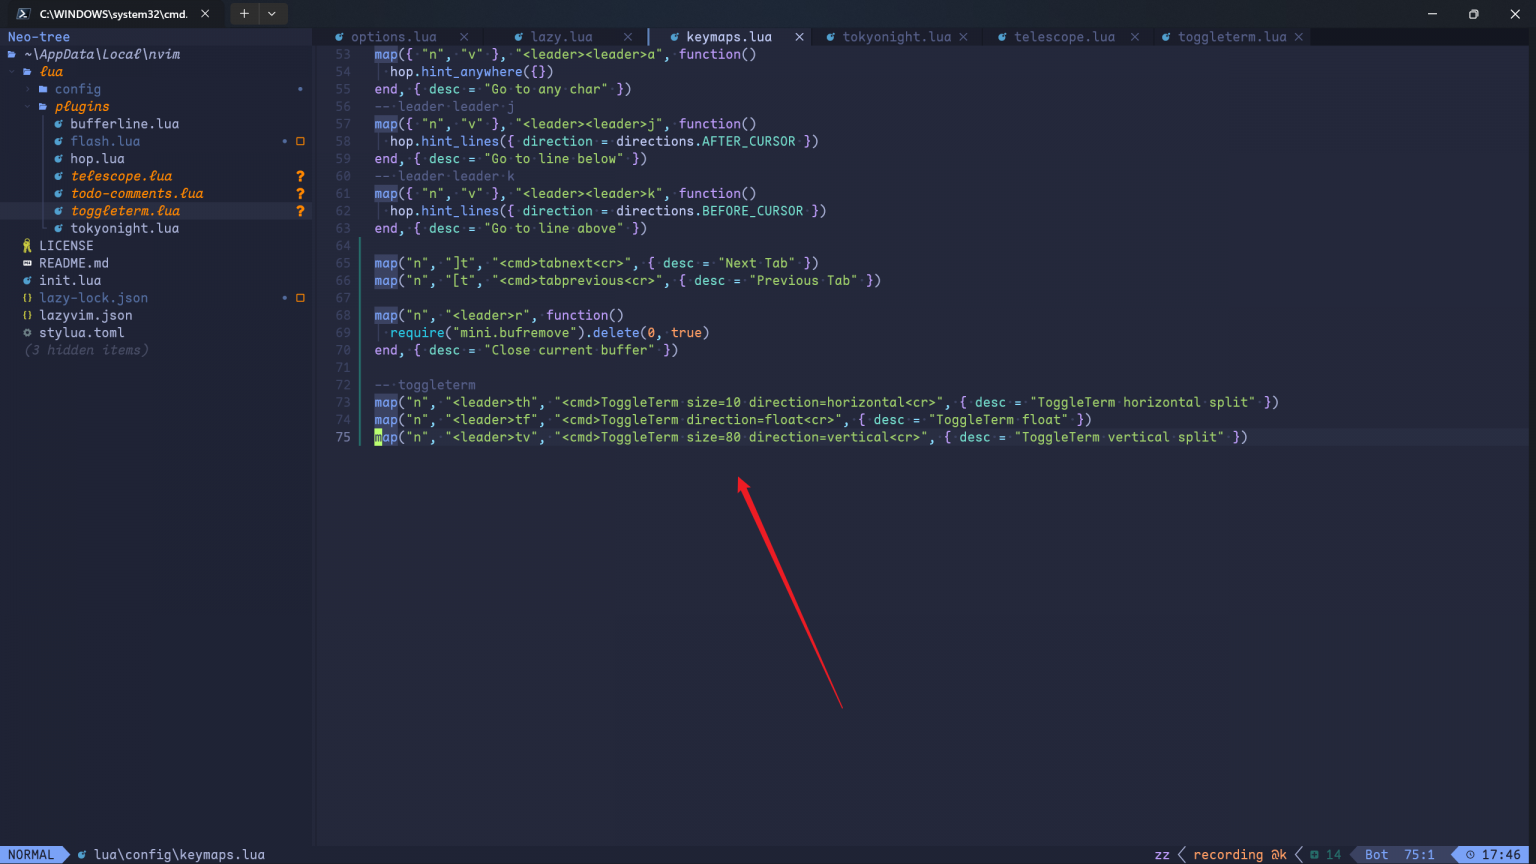Viewport: 1536px width, 864px height.
Task: Switch to the toggleterm.lua buffer tab
Action: click(1231, 37)
